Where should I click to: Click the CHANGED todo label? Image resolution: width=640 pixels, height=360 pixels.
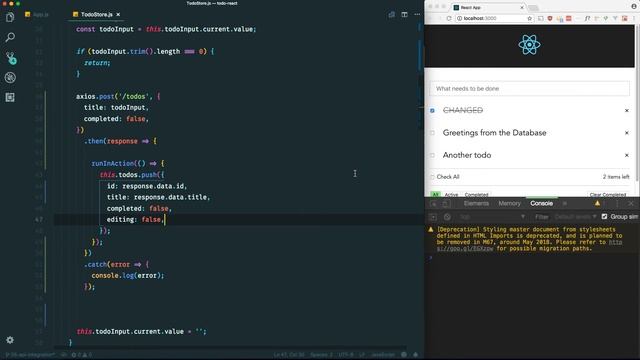463,110
